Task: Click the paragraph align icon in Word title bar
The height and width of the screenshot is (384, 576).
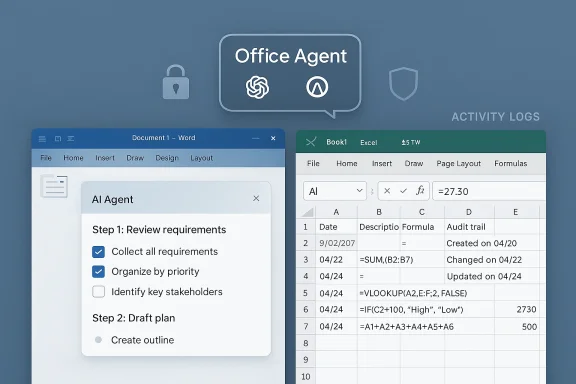Action: (x=71, y=139)
